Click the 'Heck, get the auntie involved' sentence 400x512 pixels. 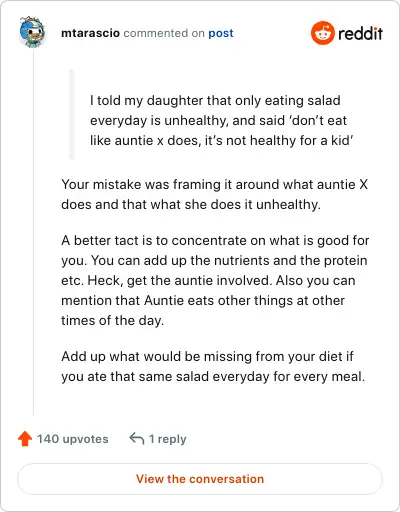178,280
